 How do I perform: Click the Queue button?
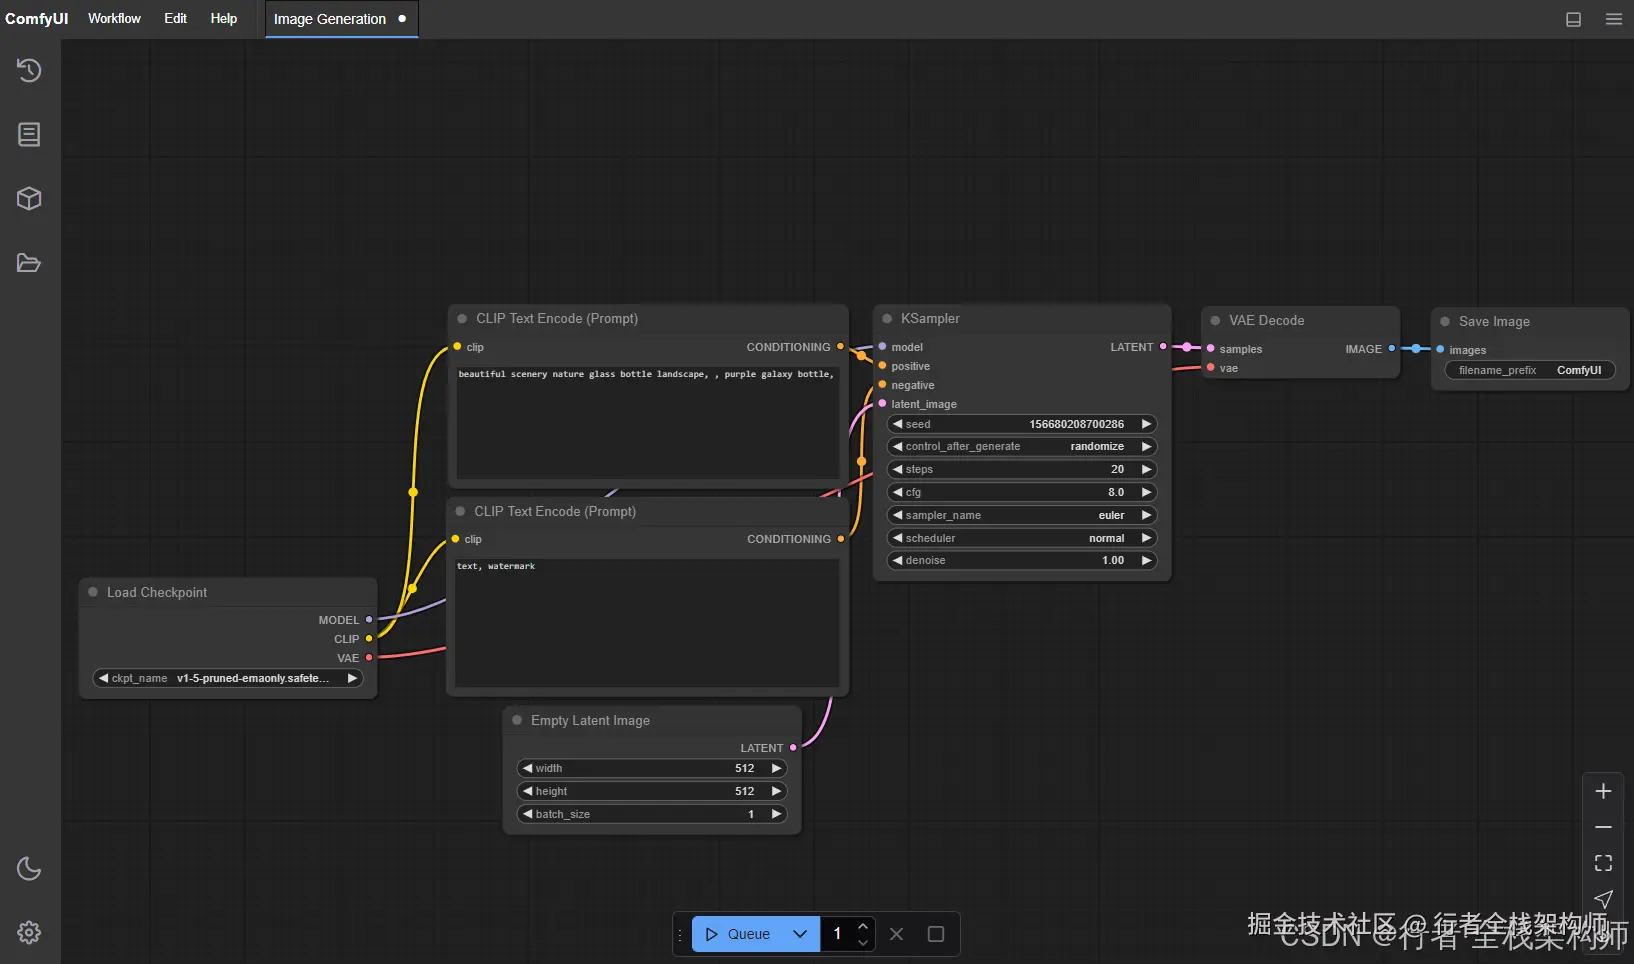pyautogui.click(x=739, y=934)
